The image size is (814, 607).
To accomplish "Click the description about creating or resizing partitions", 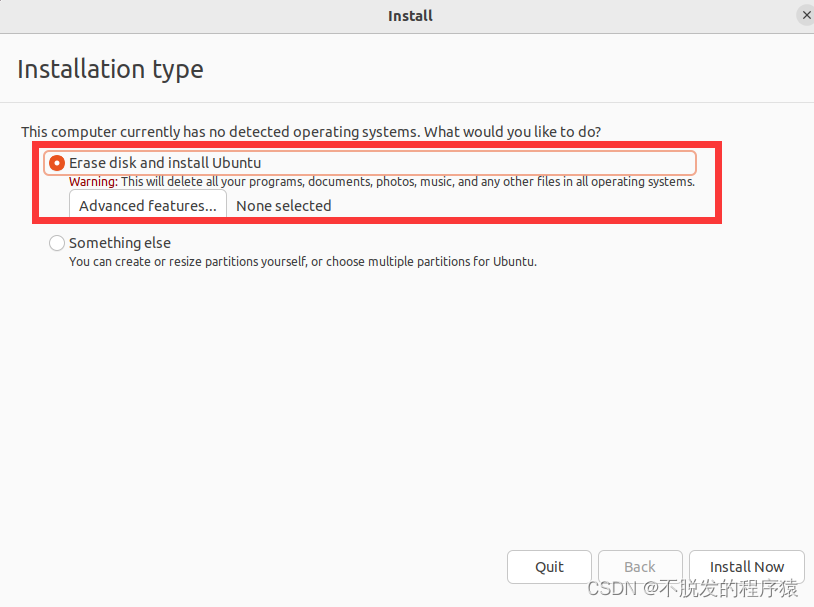I will (303, 262).
